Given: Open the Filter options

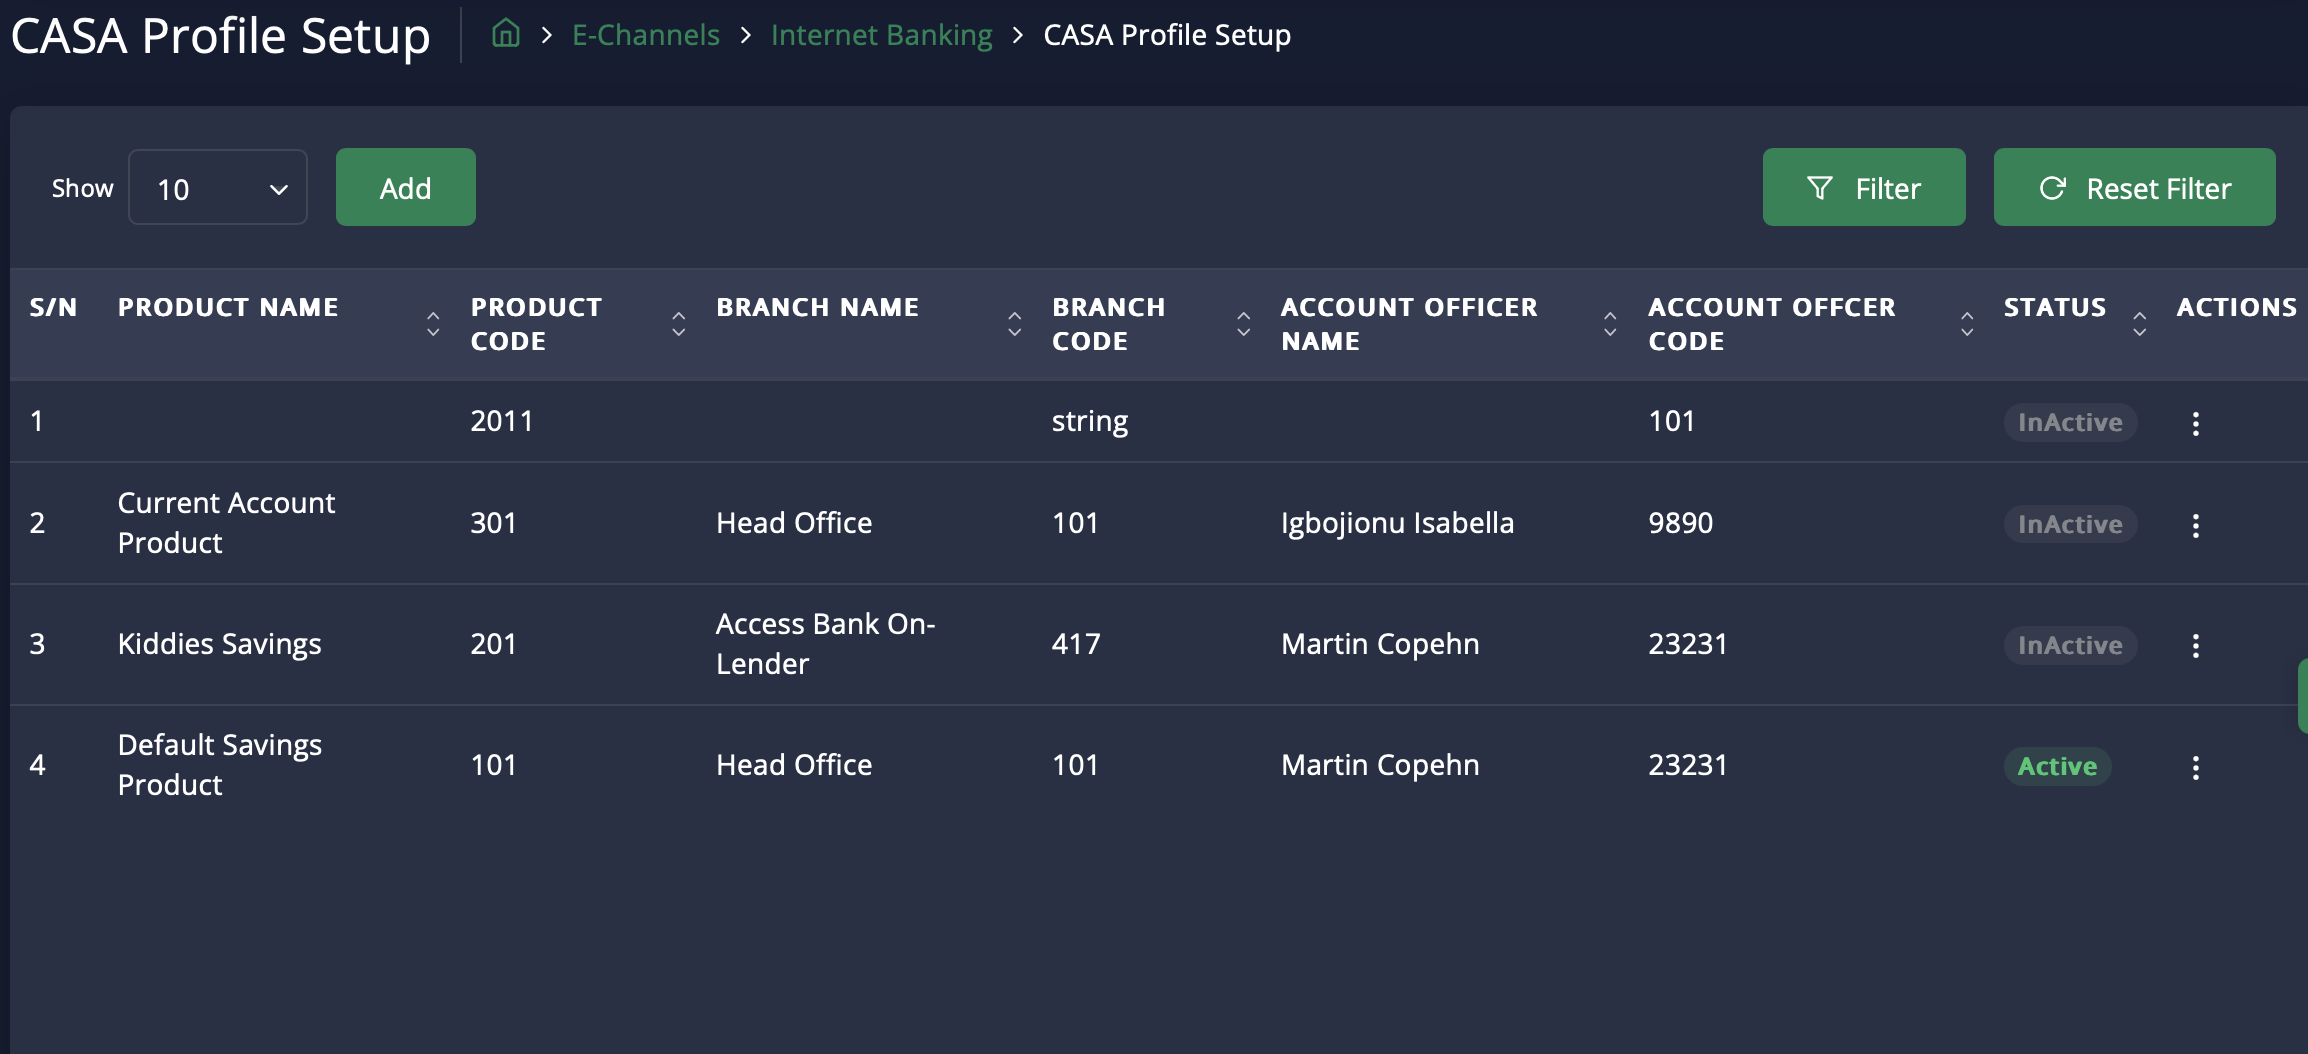Looking at the screenshot, I should (x=1863, y=188).
